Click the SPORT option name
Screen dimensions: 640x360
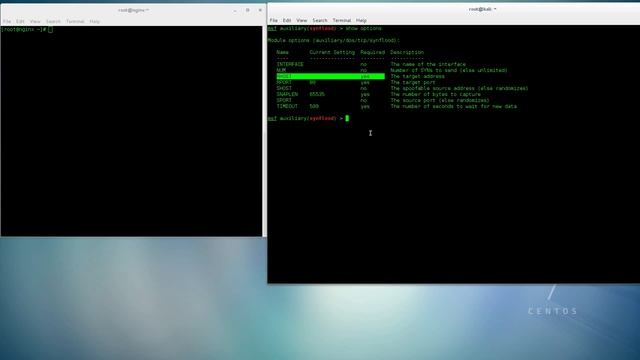click(x=284, y=100)
